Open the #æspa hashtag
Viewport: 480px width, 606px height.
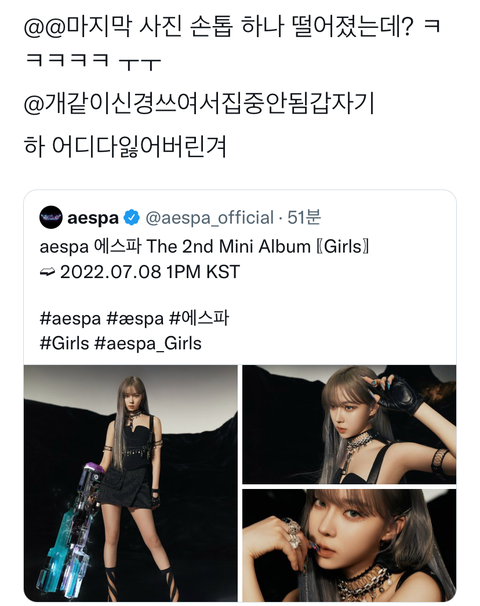coord(135,319)
